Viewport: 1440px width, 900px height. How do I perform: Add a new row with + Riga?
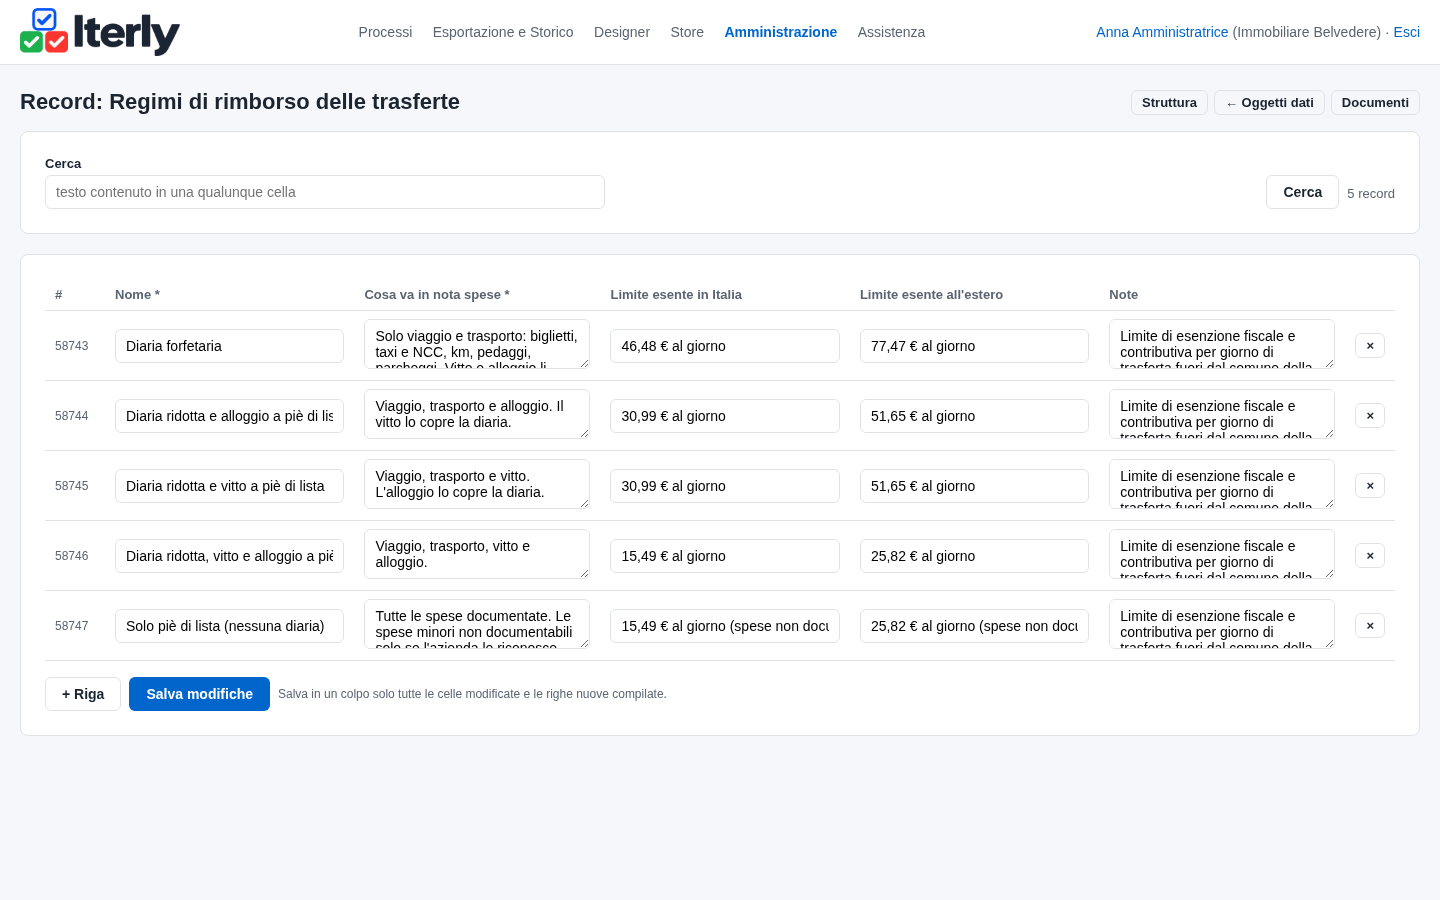[x=83, y=694]
